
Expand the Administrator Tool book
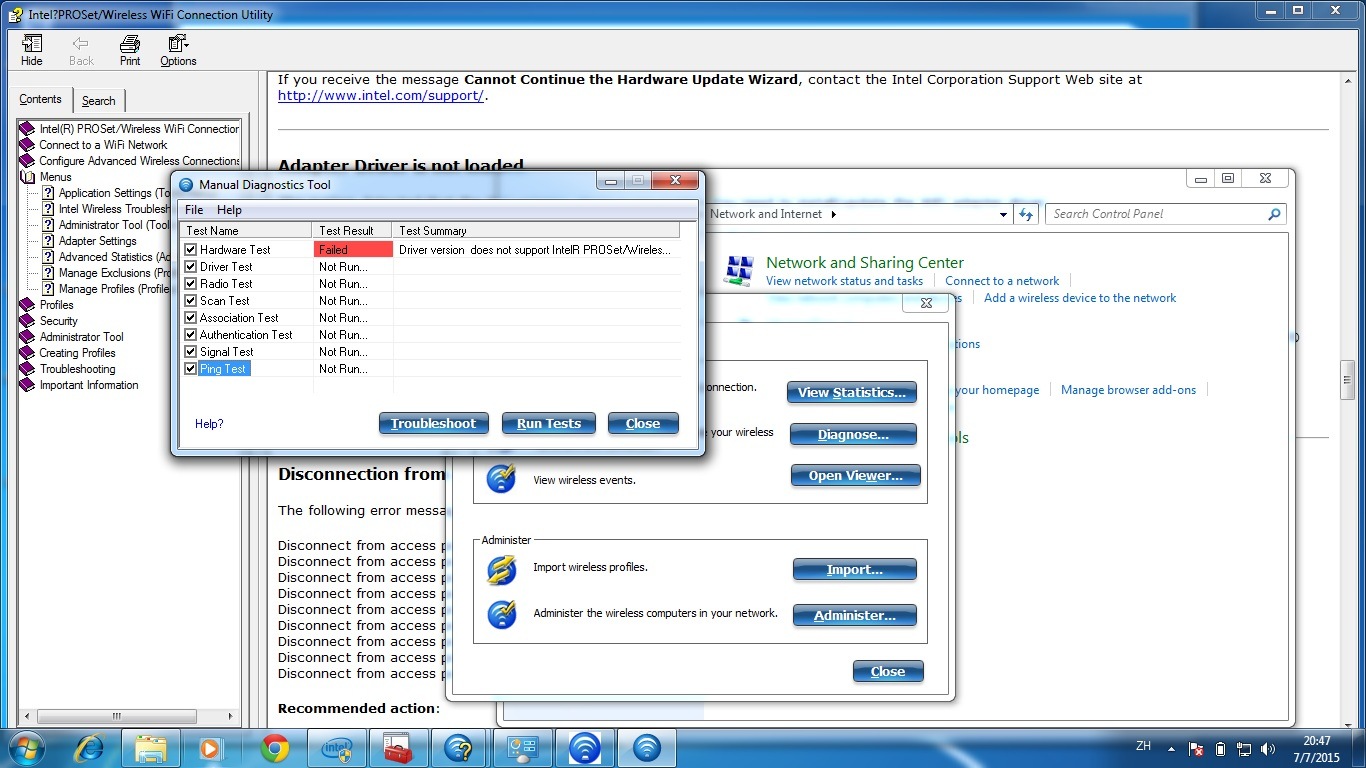[27, 337]
